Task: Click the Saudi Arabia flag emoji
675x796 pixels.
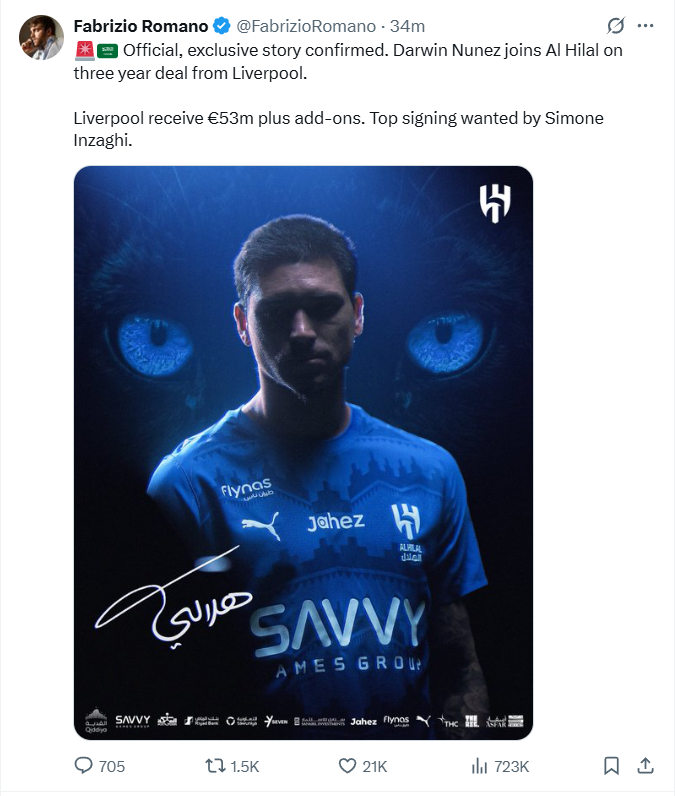Action: pyautogui.click(x=107, y=51)
